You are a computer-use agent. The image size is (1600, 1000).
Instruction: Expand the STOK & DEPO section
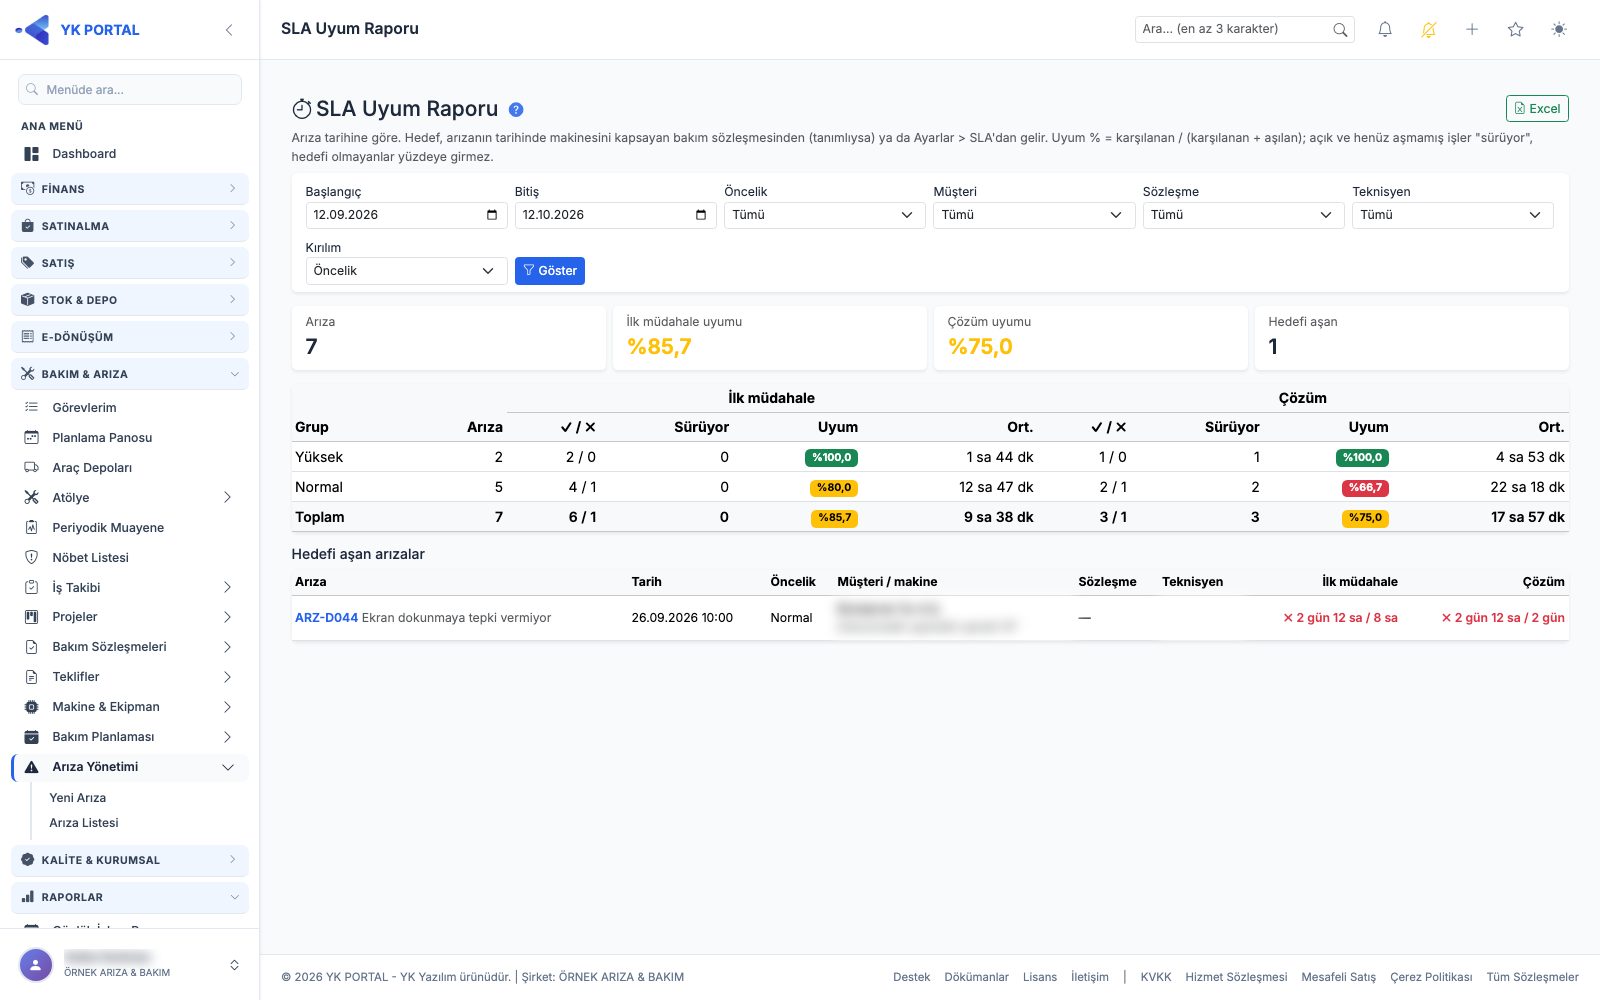pyautogui.click(x=130, y=300)
